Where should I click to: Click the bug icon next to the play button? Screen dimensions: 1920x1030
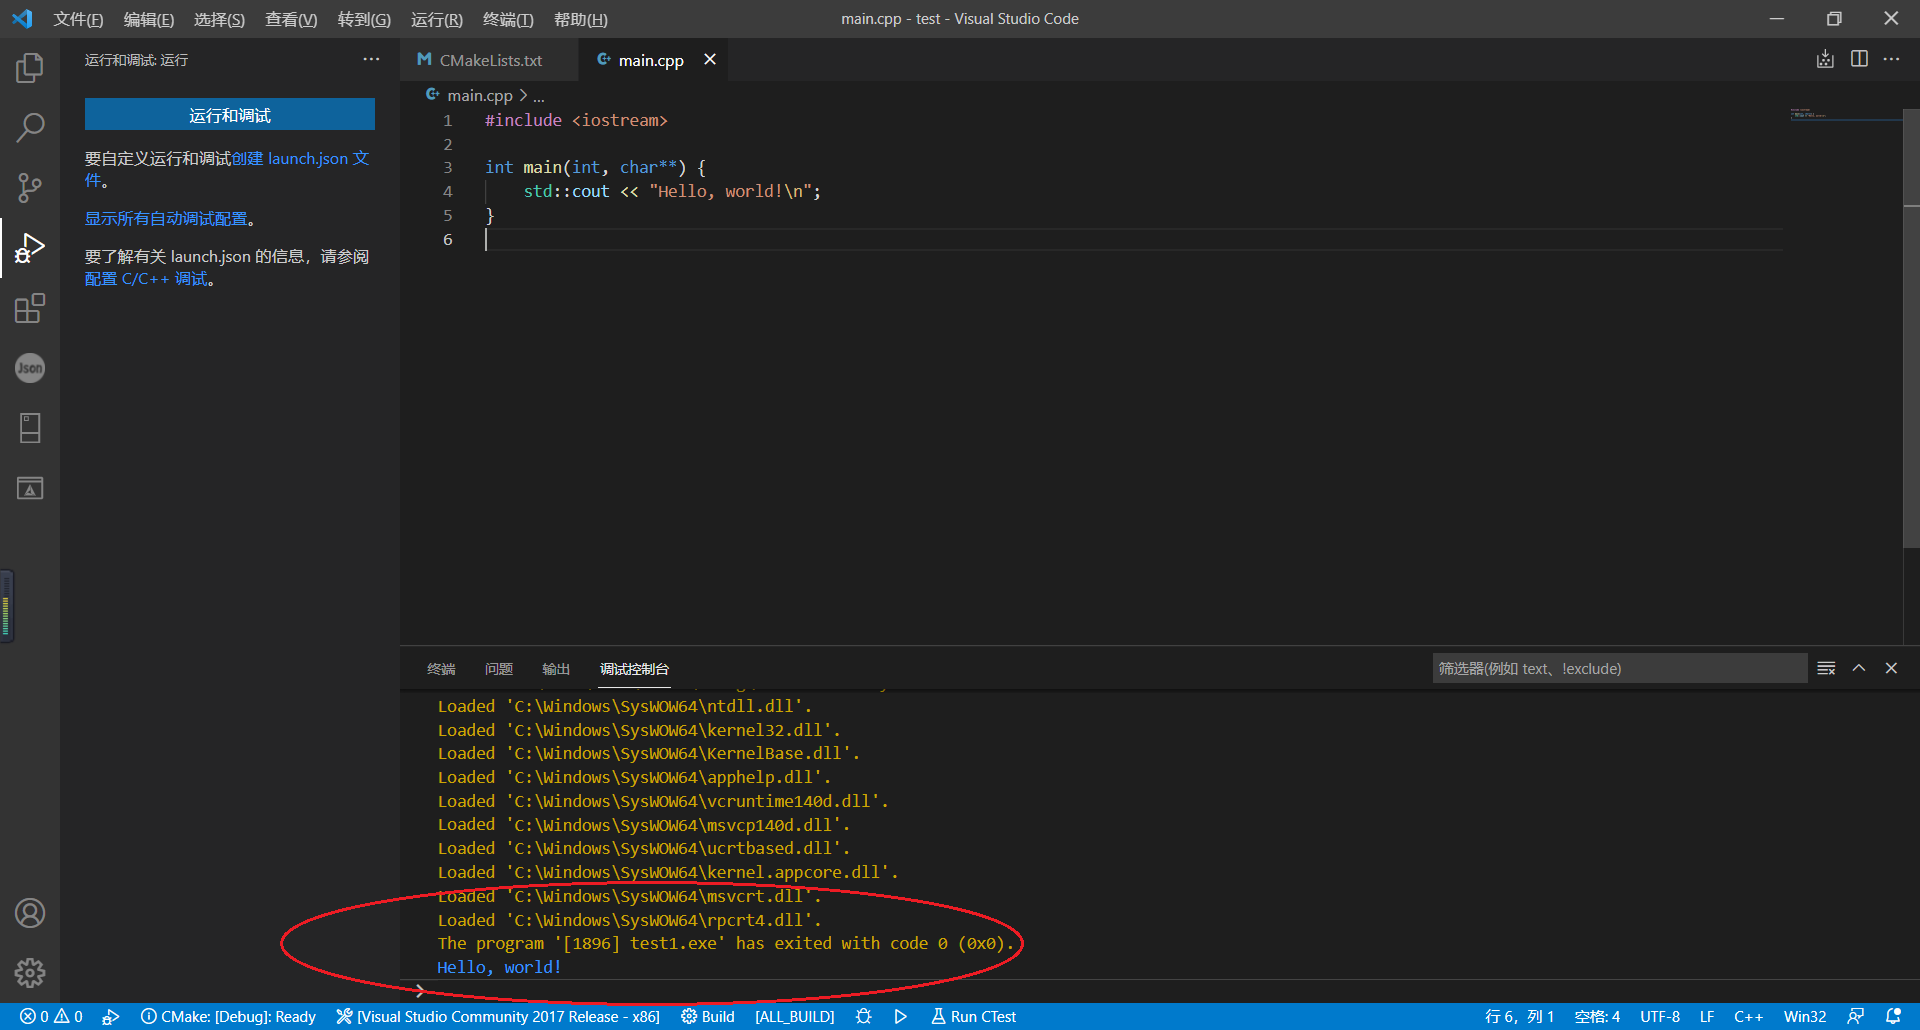(863, 1016)
